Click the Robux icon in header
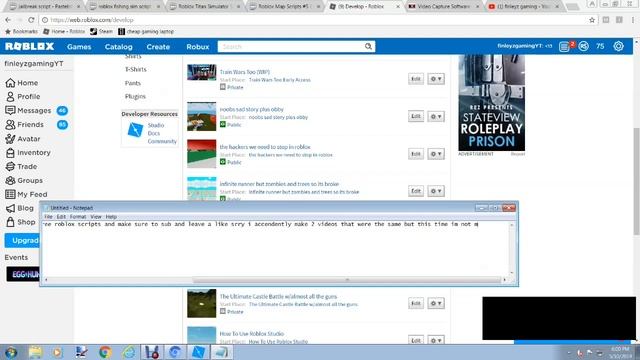 tap(584, 47)
